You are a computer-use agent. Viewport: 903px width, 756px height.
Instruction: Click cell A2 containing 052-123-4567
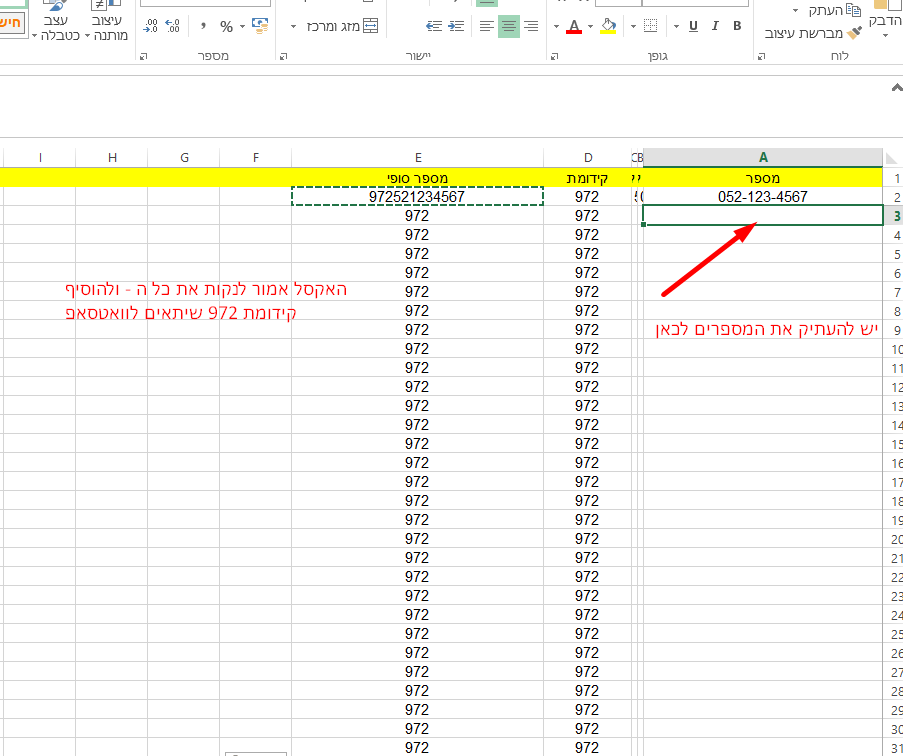pos(762,197)
